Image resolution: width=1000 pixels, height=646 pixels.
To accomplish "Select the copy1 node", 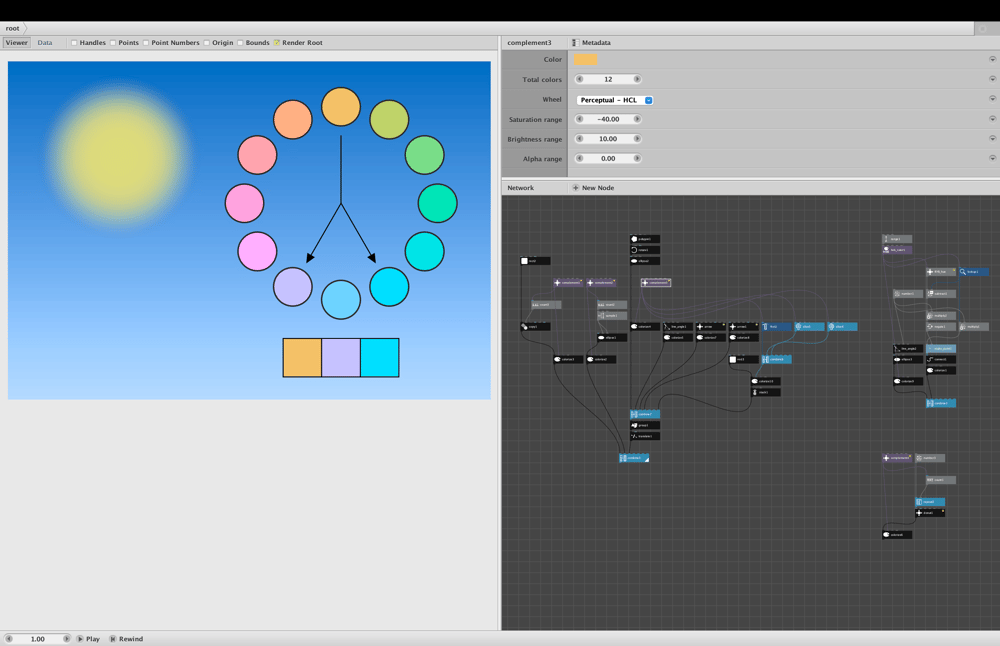I will (535, 327).
